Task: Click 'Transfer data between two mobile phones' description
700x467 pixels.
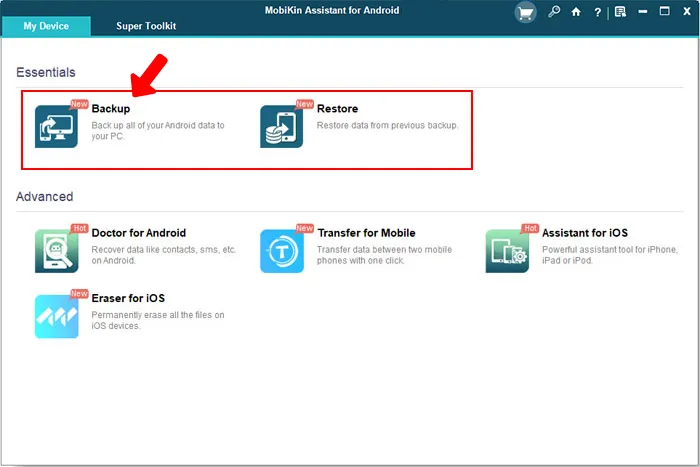Action: pos(384,255)
